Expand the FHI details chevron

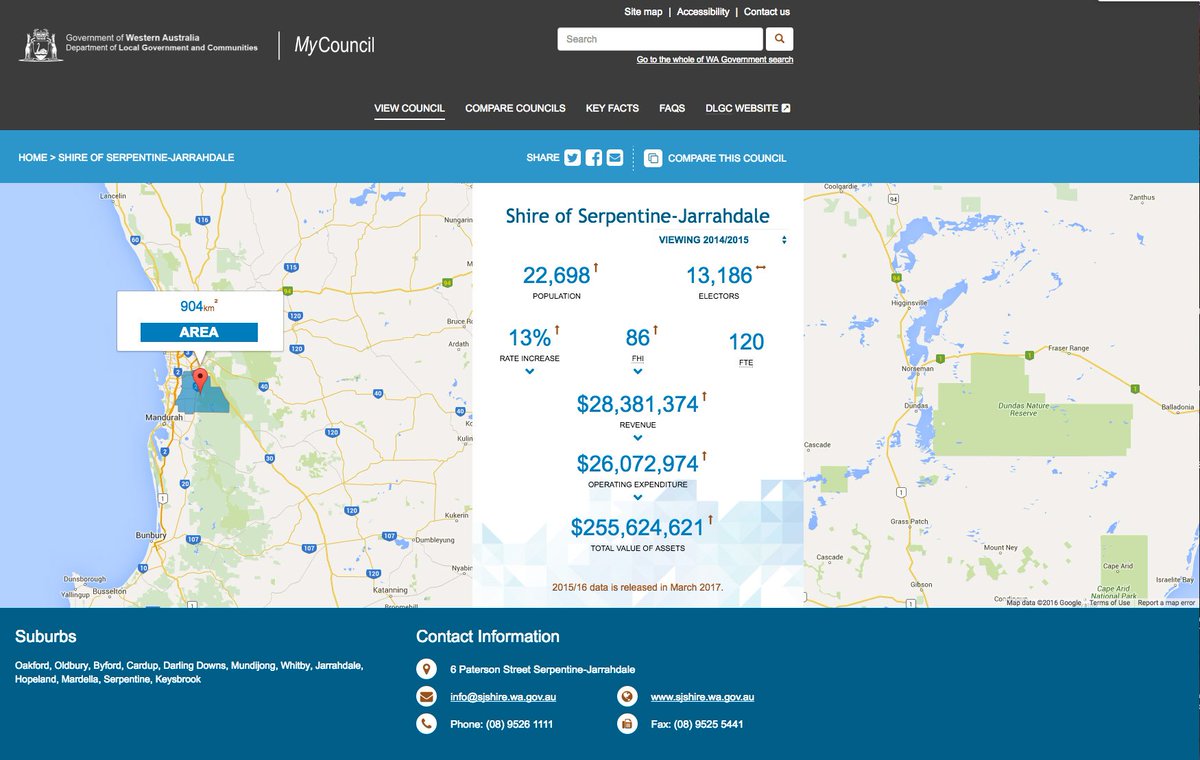click(638, 369)
